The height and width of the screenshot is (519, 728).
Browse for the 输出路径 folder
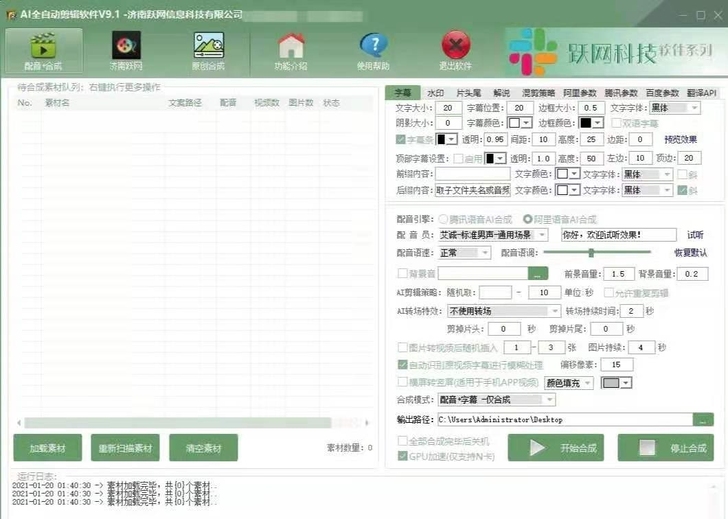click(703, 420)
